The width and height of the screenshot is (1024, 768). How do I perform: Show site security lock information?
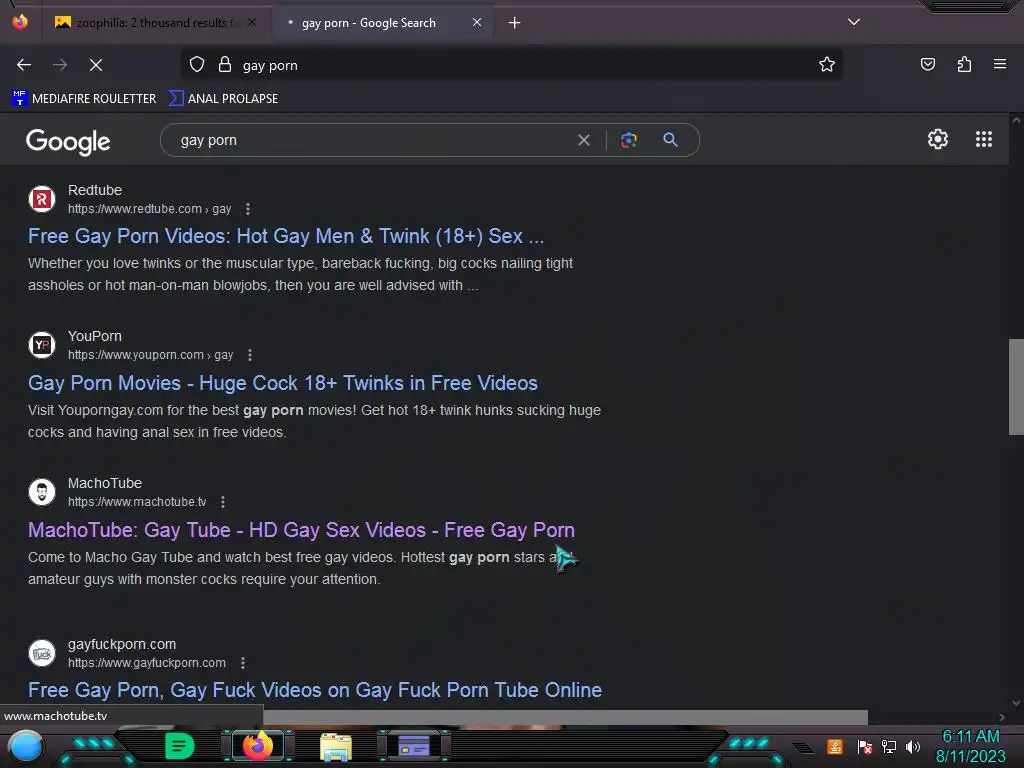(225, 65)
